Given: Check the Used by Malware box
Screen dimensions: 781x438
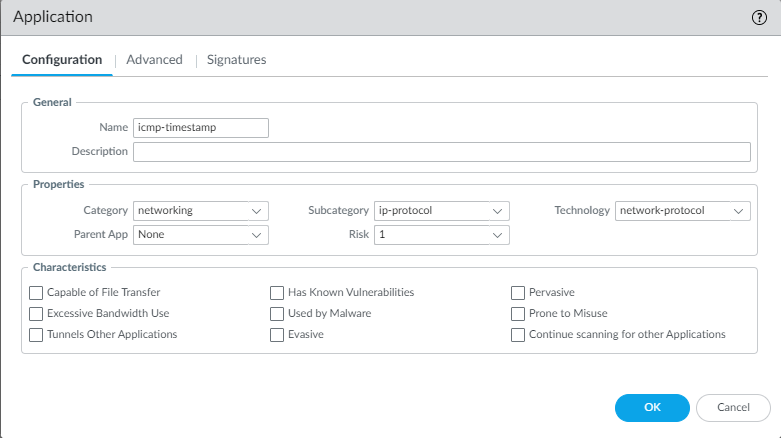Looking at the screenshot, I should point(278,314).
